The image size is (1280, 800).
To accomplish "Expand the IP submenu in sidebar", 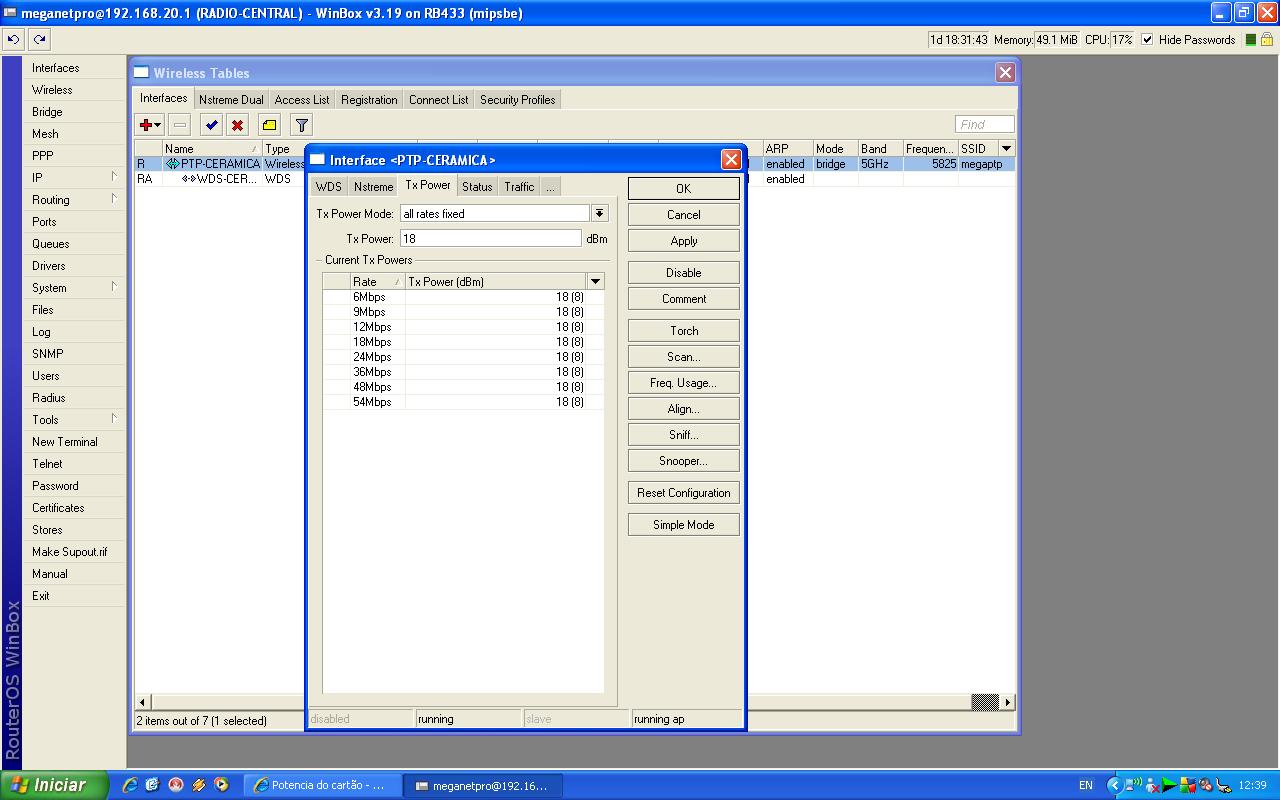I will 114,177.
